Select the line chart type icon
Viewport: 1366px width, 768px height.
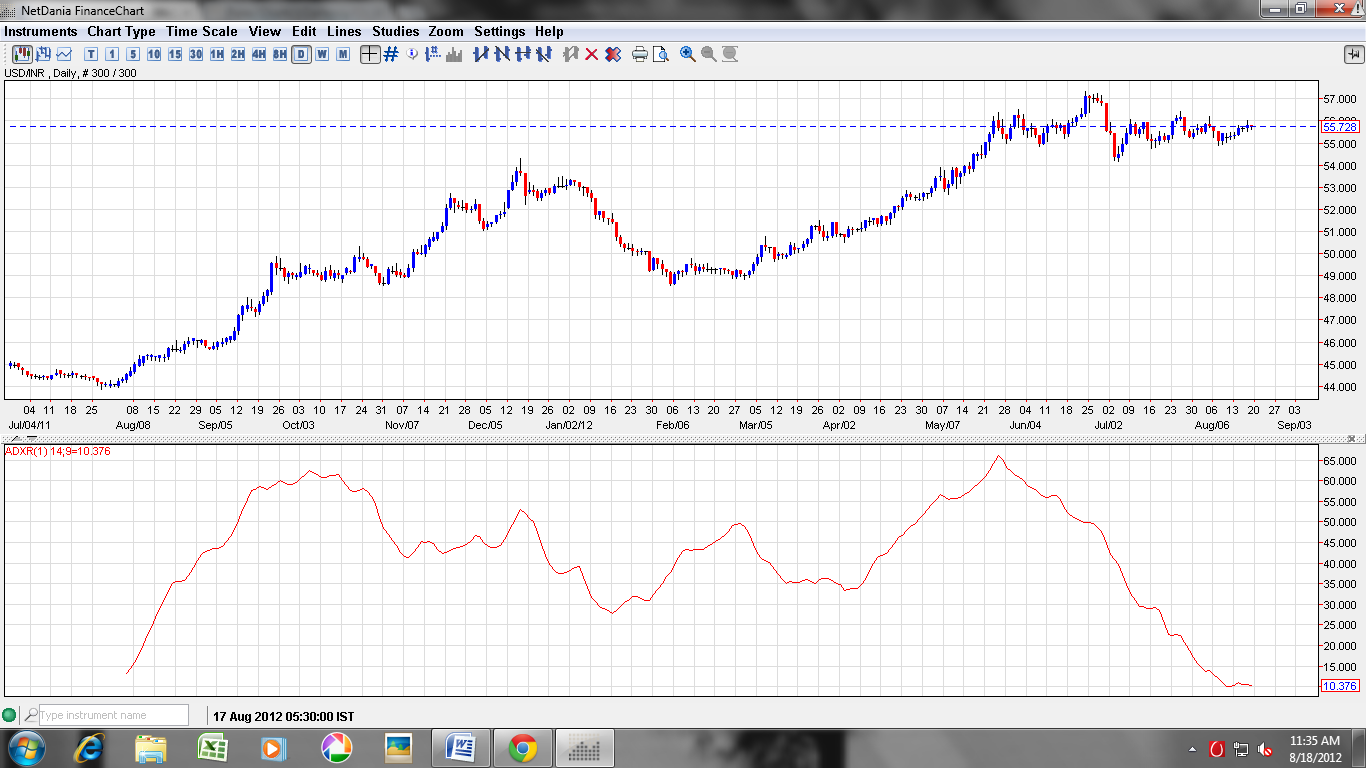point(62,55)
